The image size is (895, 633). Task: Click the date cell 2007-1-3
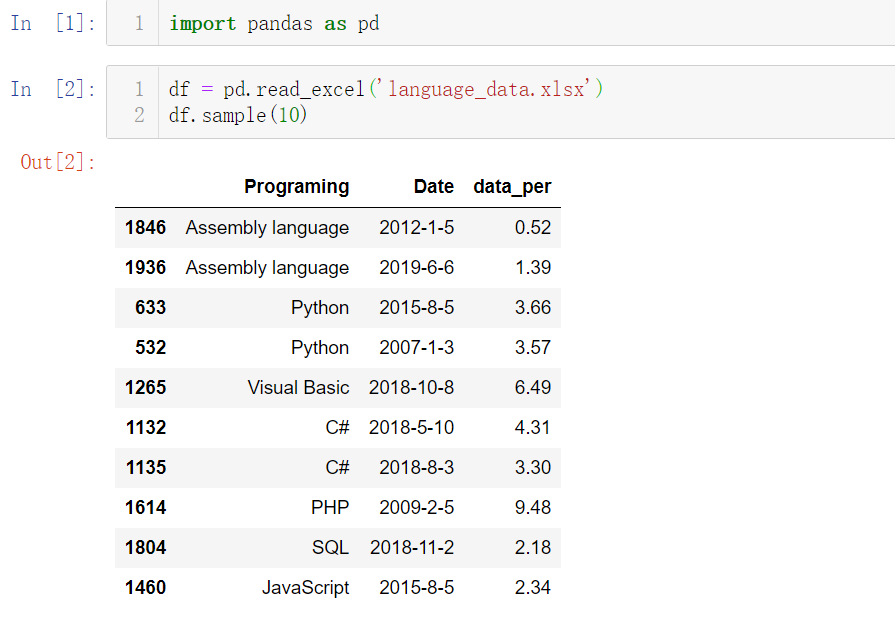[416, 348]
